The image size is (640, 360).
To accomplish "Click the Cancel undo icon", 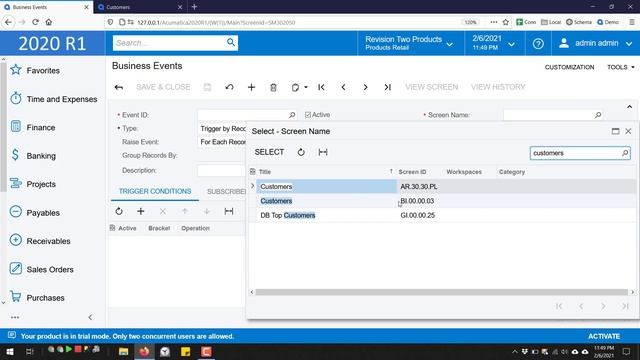I will (229, 87).
